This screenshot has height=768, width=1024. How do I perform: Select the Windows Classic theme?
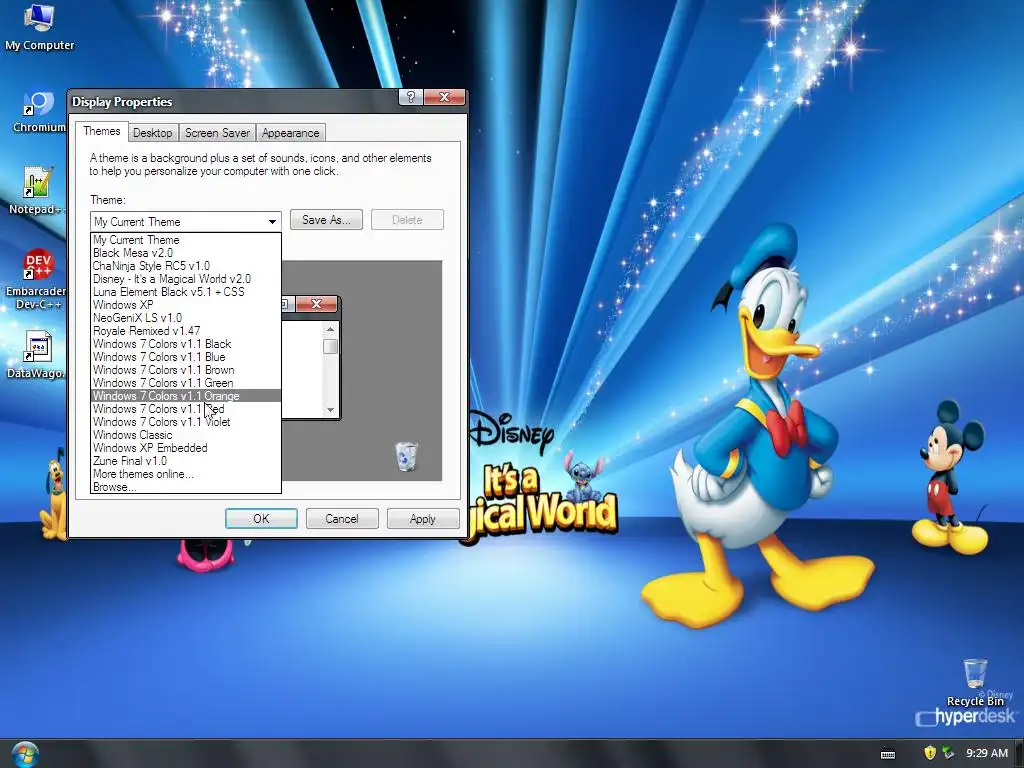click(x=185, y=435)
